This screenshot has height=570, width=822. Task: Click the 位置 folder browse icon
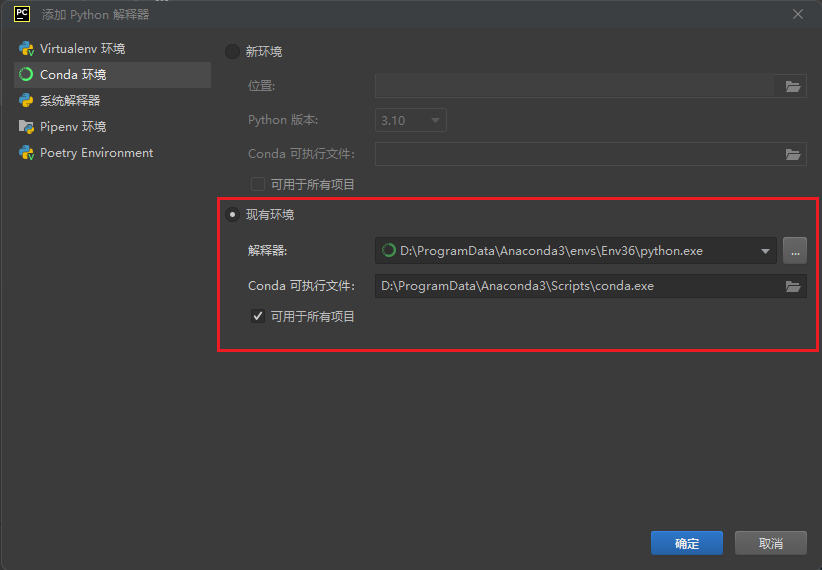(793, 86)
